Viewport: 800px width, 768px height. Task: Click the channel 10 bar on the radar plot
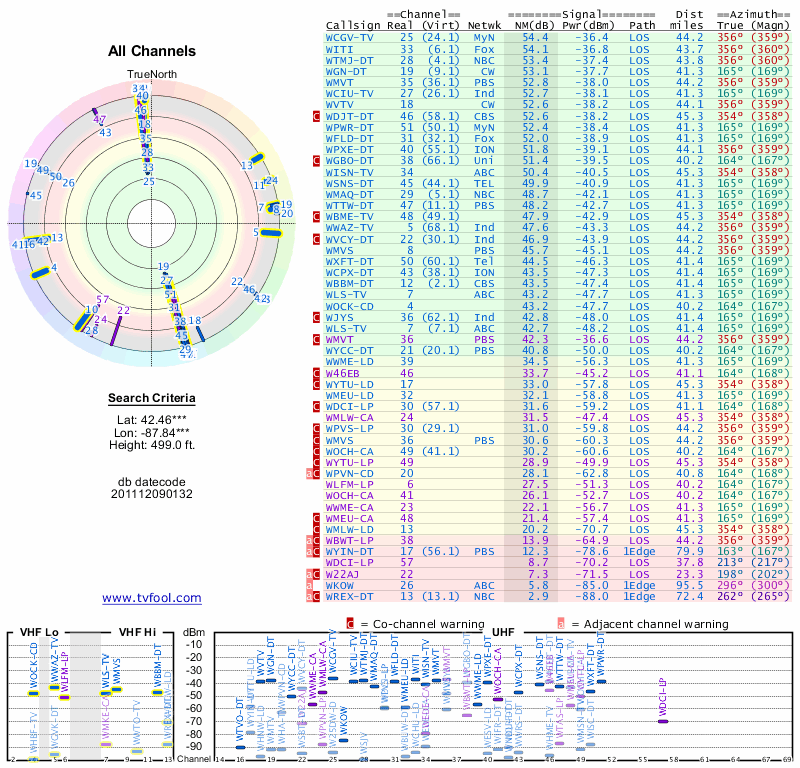(82, 321)
